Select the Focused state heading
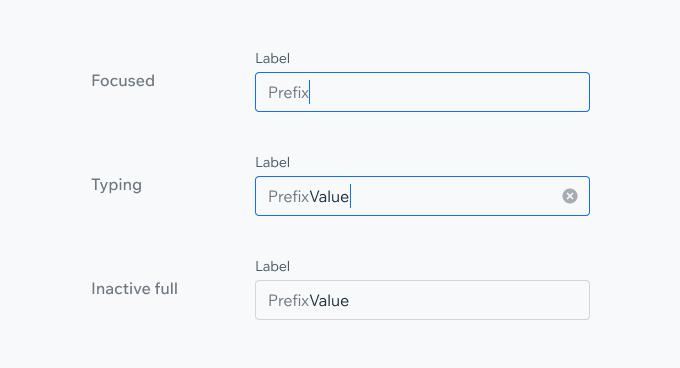This screenshot has width=680, height=368. coord(123,81)
